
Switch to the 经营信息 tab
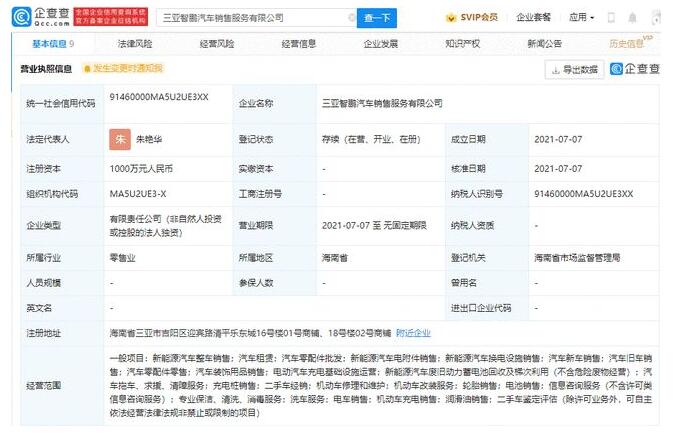(299, 44)
